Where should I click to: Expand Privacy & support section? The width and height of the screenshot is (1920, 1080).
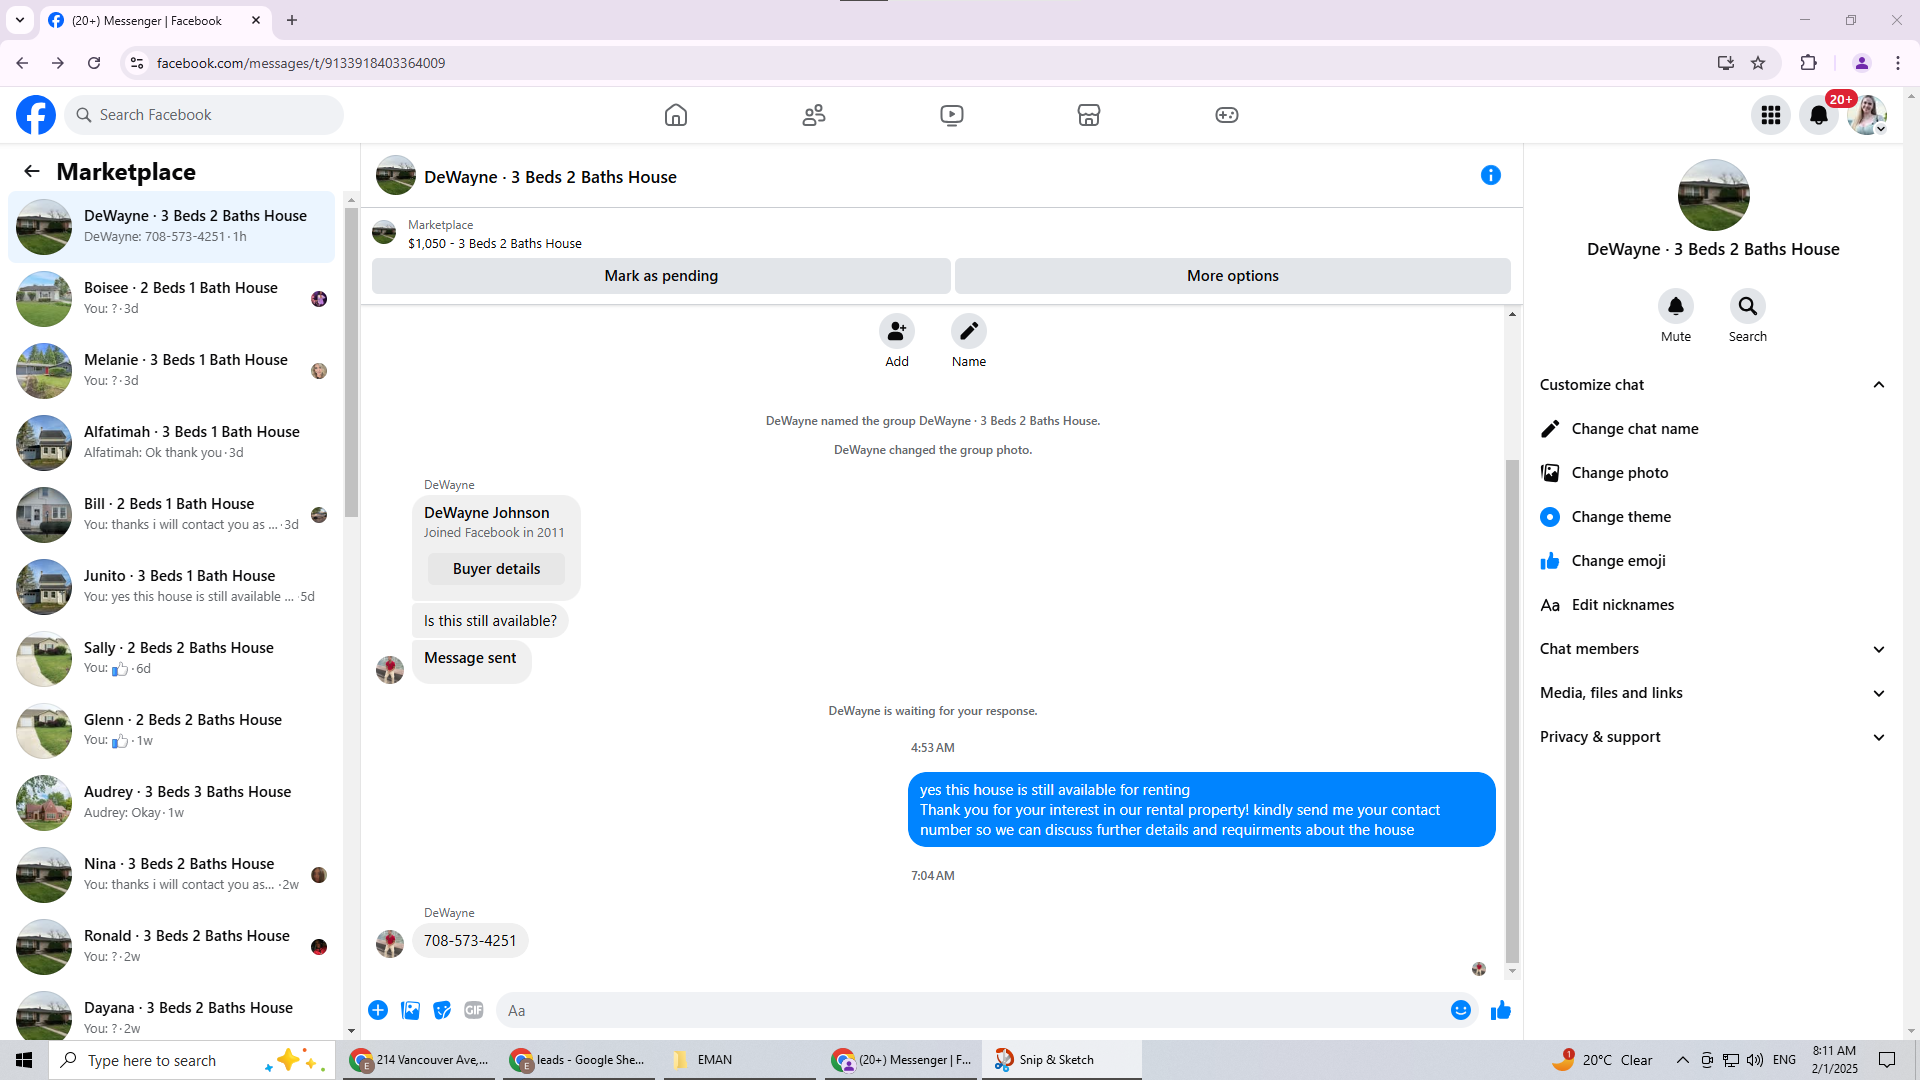[1878, 737]
